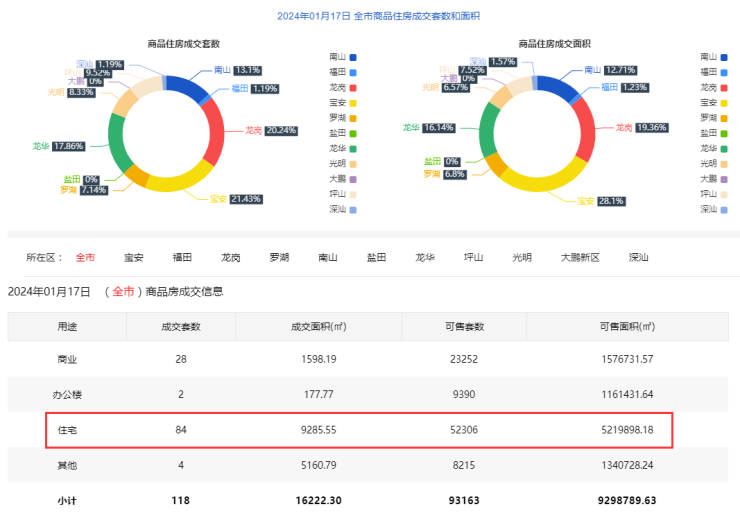Viewport: 740px width, 518px height.
Task: Select the 南山 district tab
Action: click(x=328, y=257)
